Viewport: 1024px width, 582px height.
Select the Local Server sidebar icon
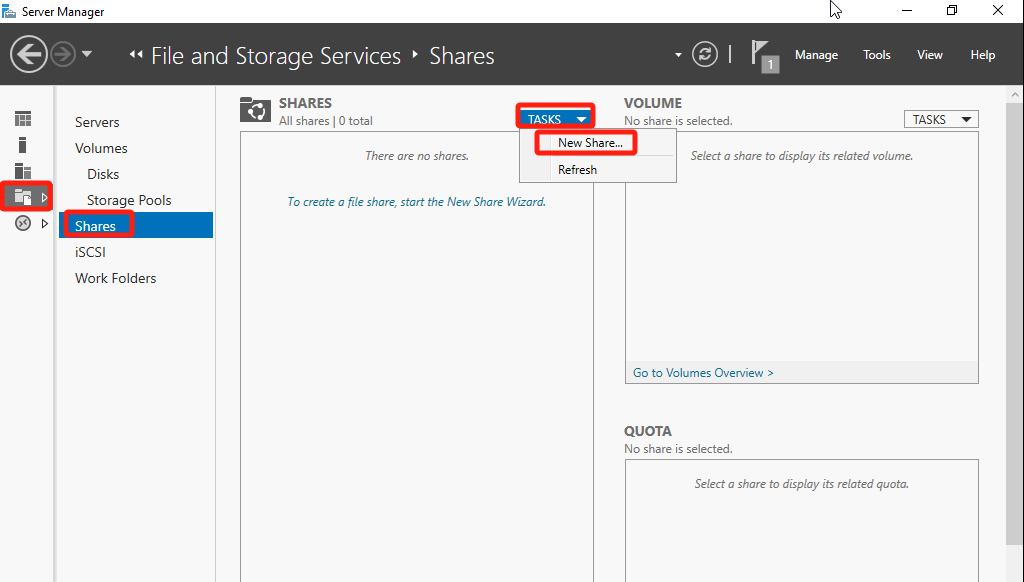click(23, 145)
